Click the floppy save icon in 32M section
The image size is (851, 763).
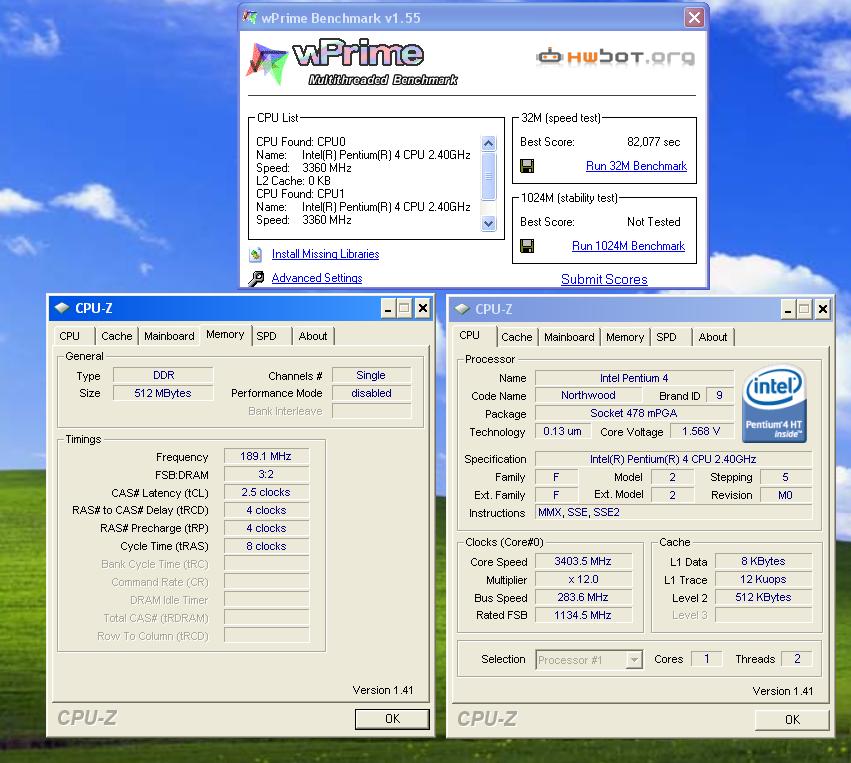(527, 166)
